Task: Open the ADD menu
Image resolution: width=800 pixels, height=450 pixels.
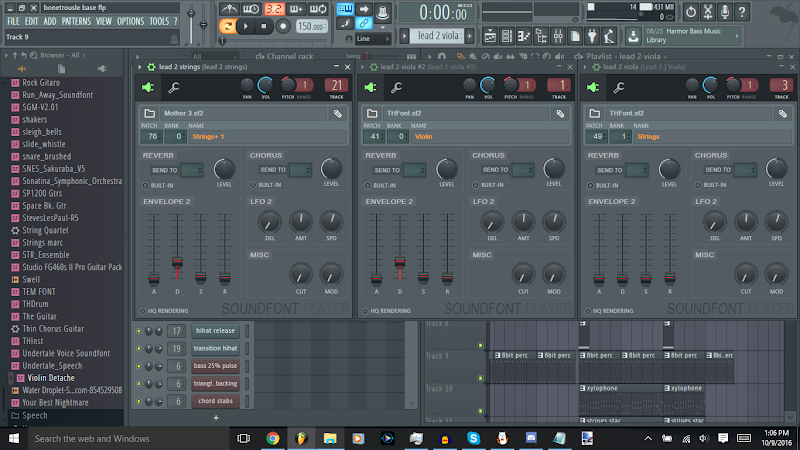Action: [x=50, y=21]
